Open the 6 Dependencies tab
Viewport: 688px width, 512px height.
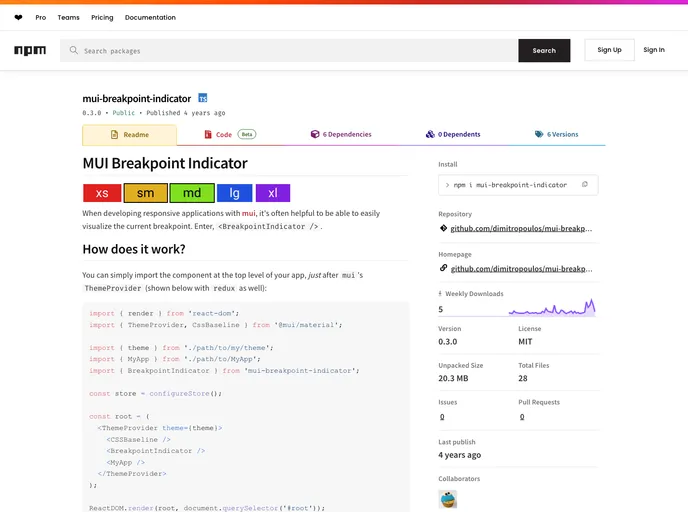click(341, 134)
